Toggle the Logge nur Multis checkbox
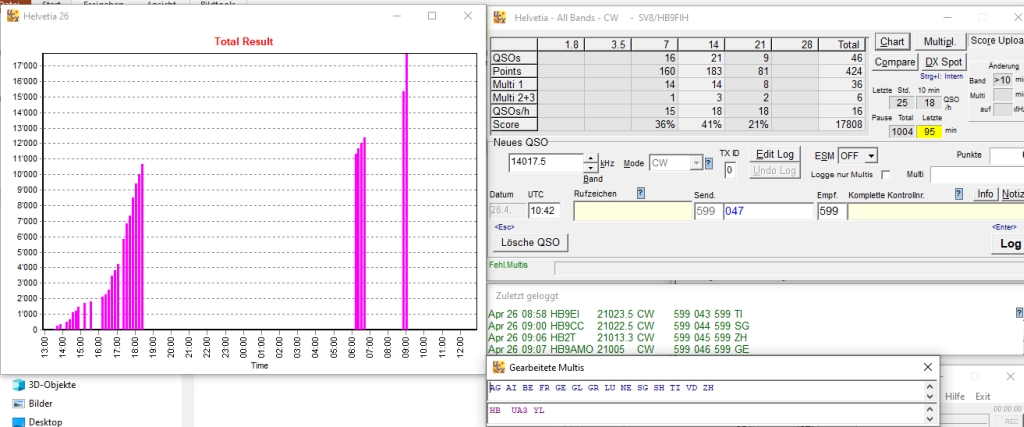This screenshot has width=1024, height=427. coord(886,174)
